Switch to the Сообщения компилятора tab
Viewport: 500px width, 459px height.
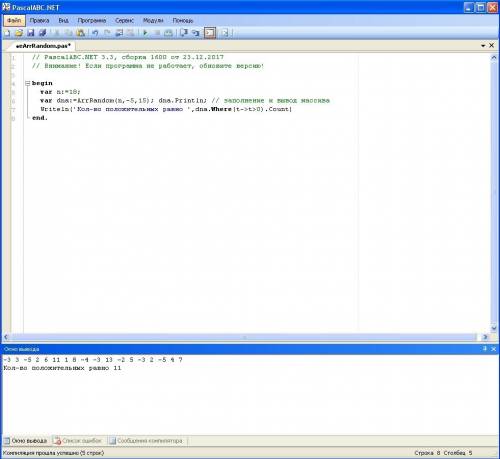coord(147,441)
